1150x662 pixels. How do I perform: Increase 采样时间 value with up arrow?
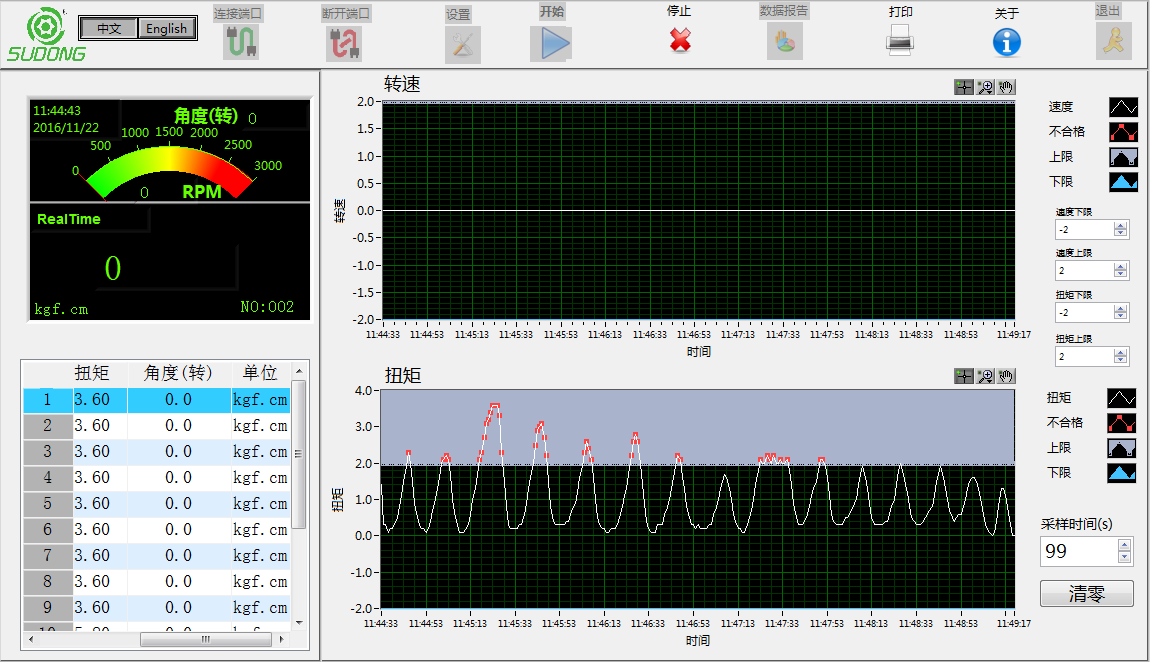point(1125,545)
